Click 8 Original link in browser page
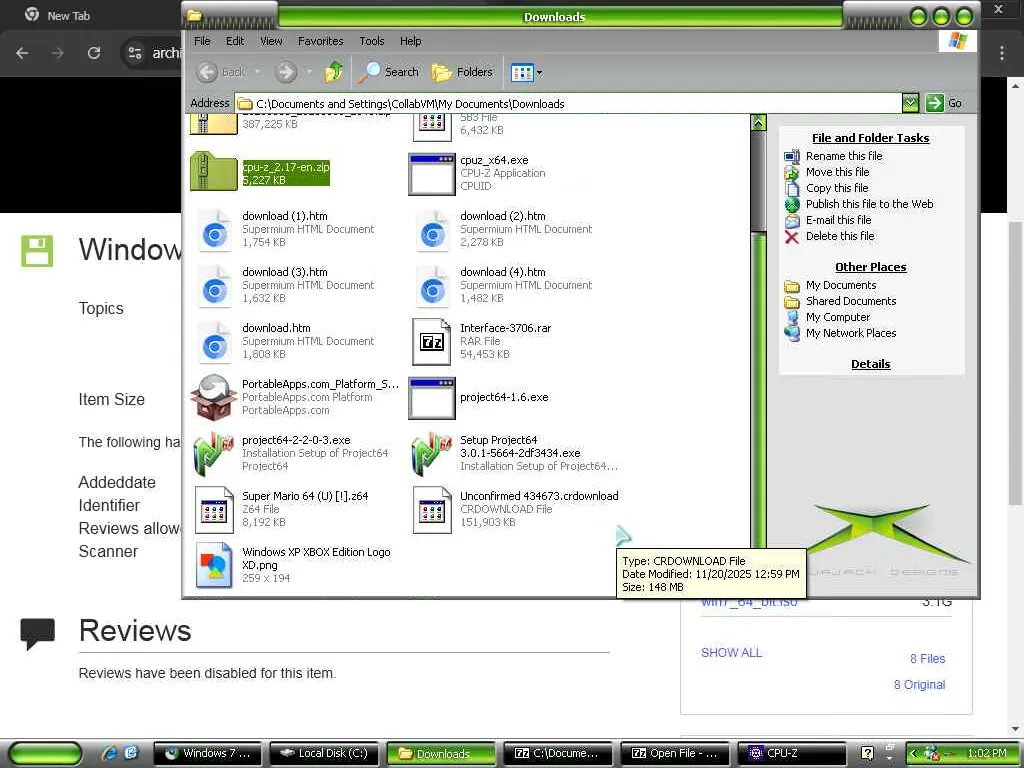 click(x=919, y=684)
